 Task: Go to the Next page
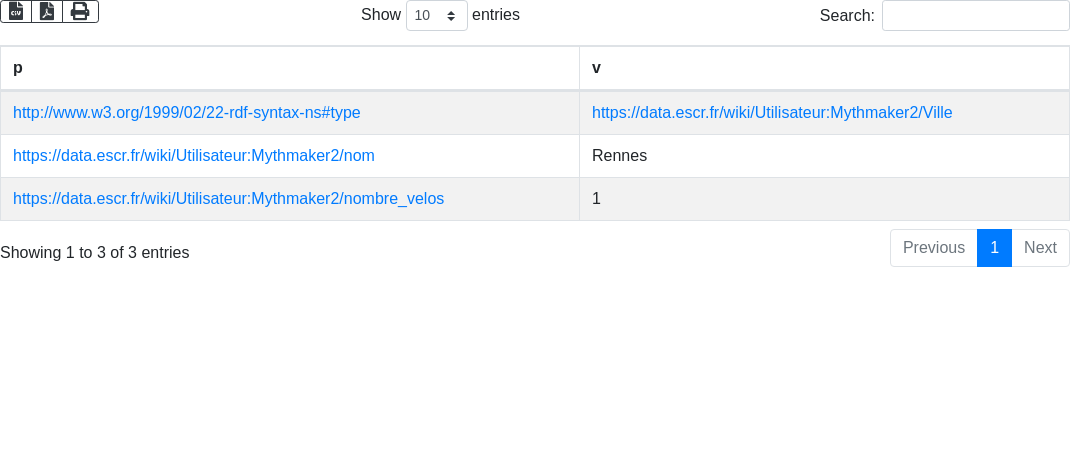(x=1040, y=248)
